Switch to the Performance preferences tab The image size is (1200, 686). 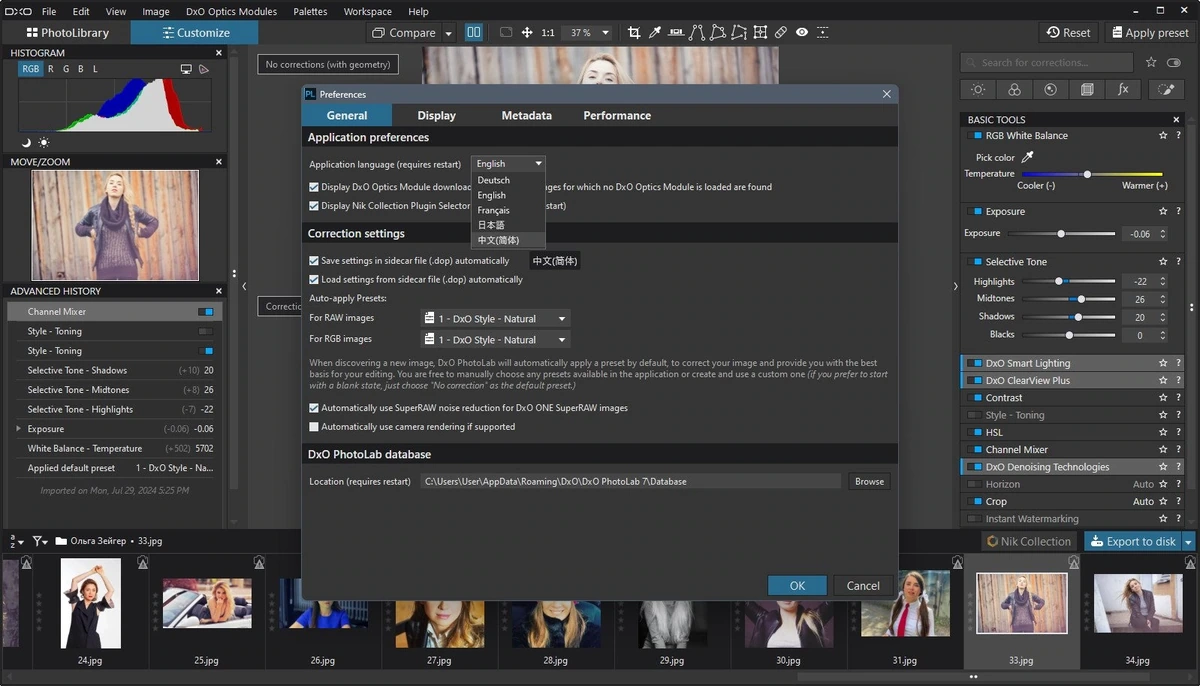tap(617, 116)
